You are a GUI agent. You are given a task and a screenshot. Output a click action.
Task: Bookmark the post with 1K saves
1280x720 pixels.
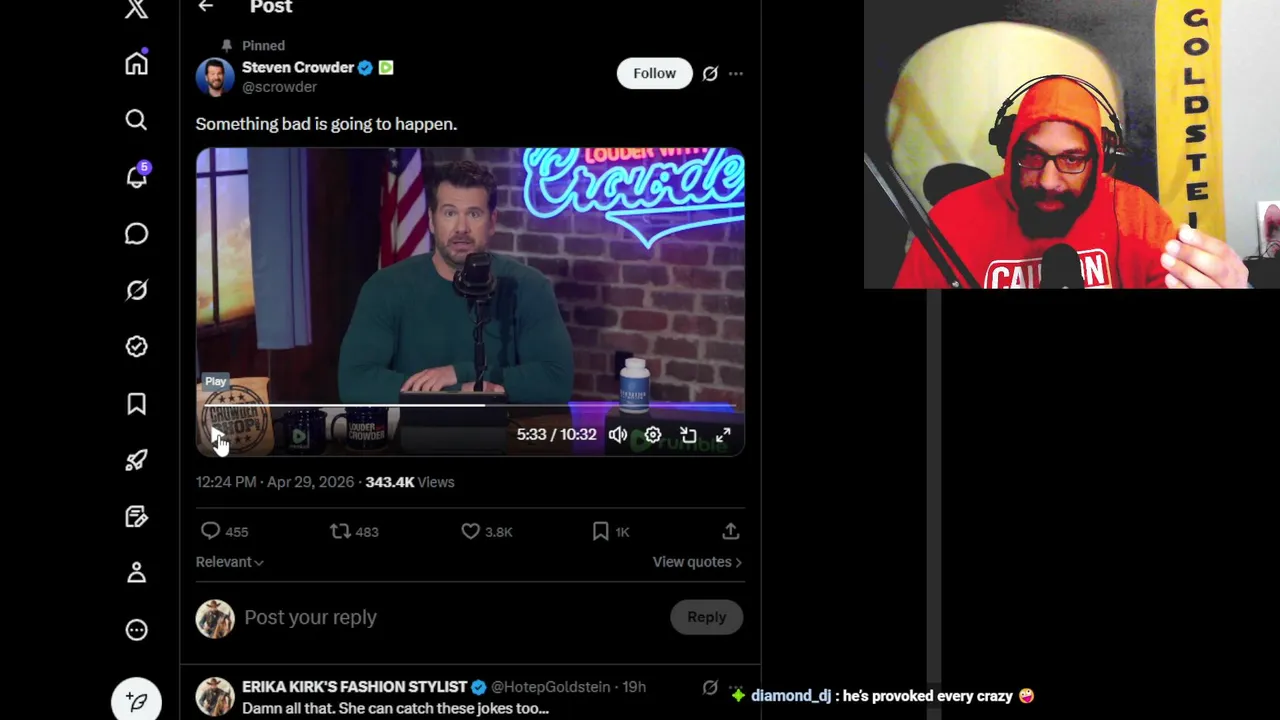click(x=610, y=532)
